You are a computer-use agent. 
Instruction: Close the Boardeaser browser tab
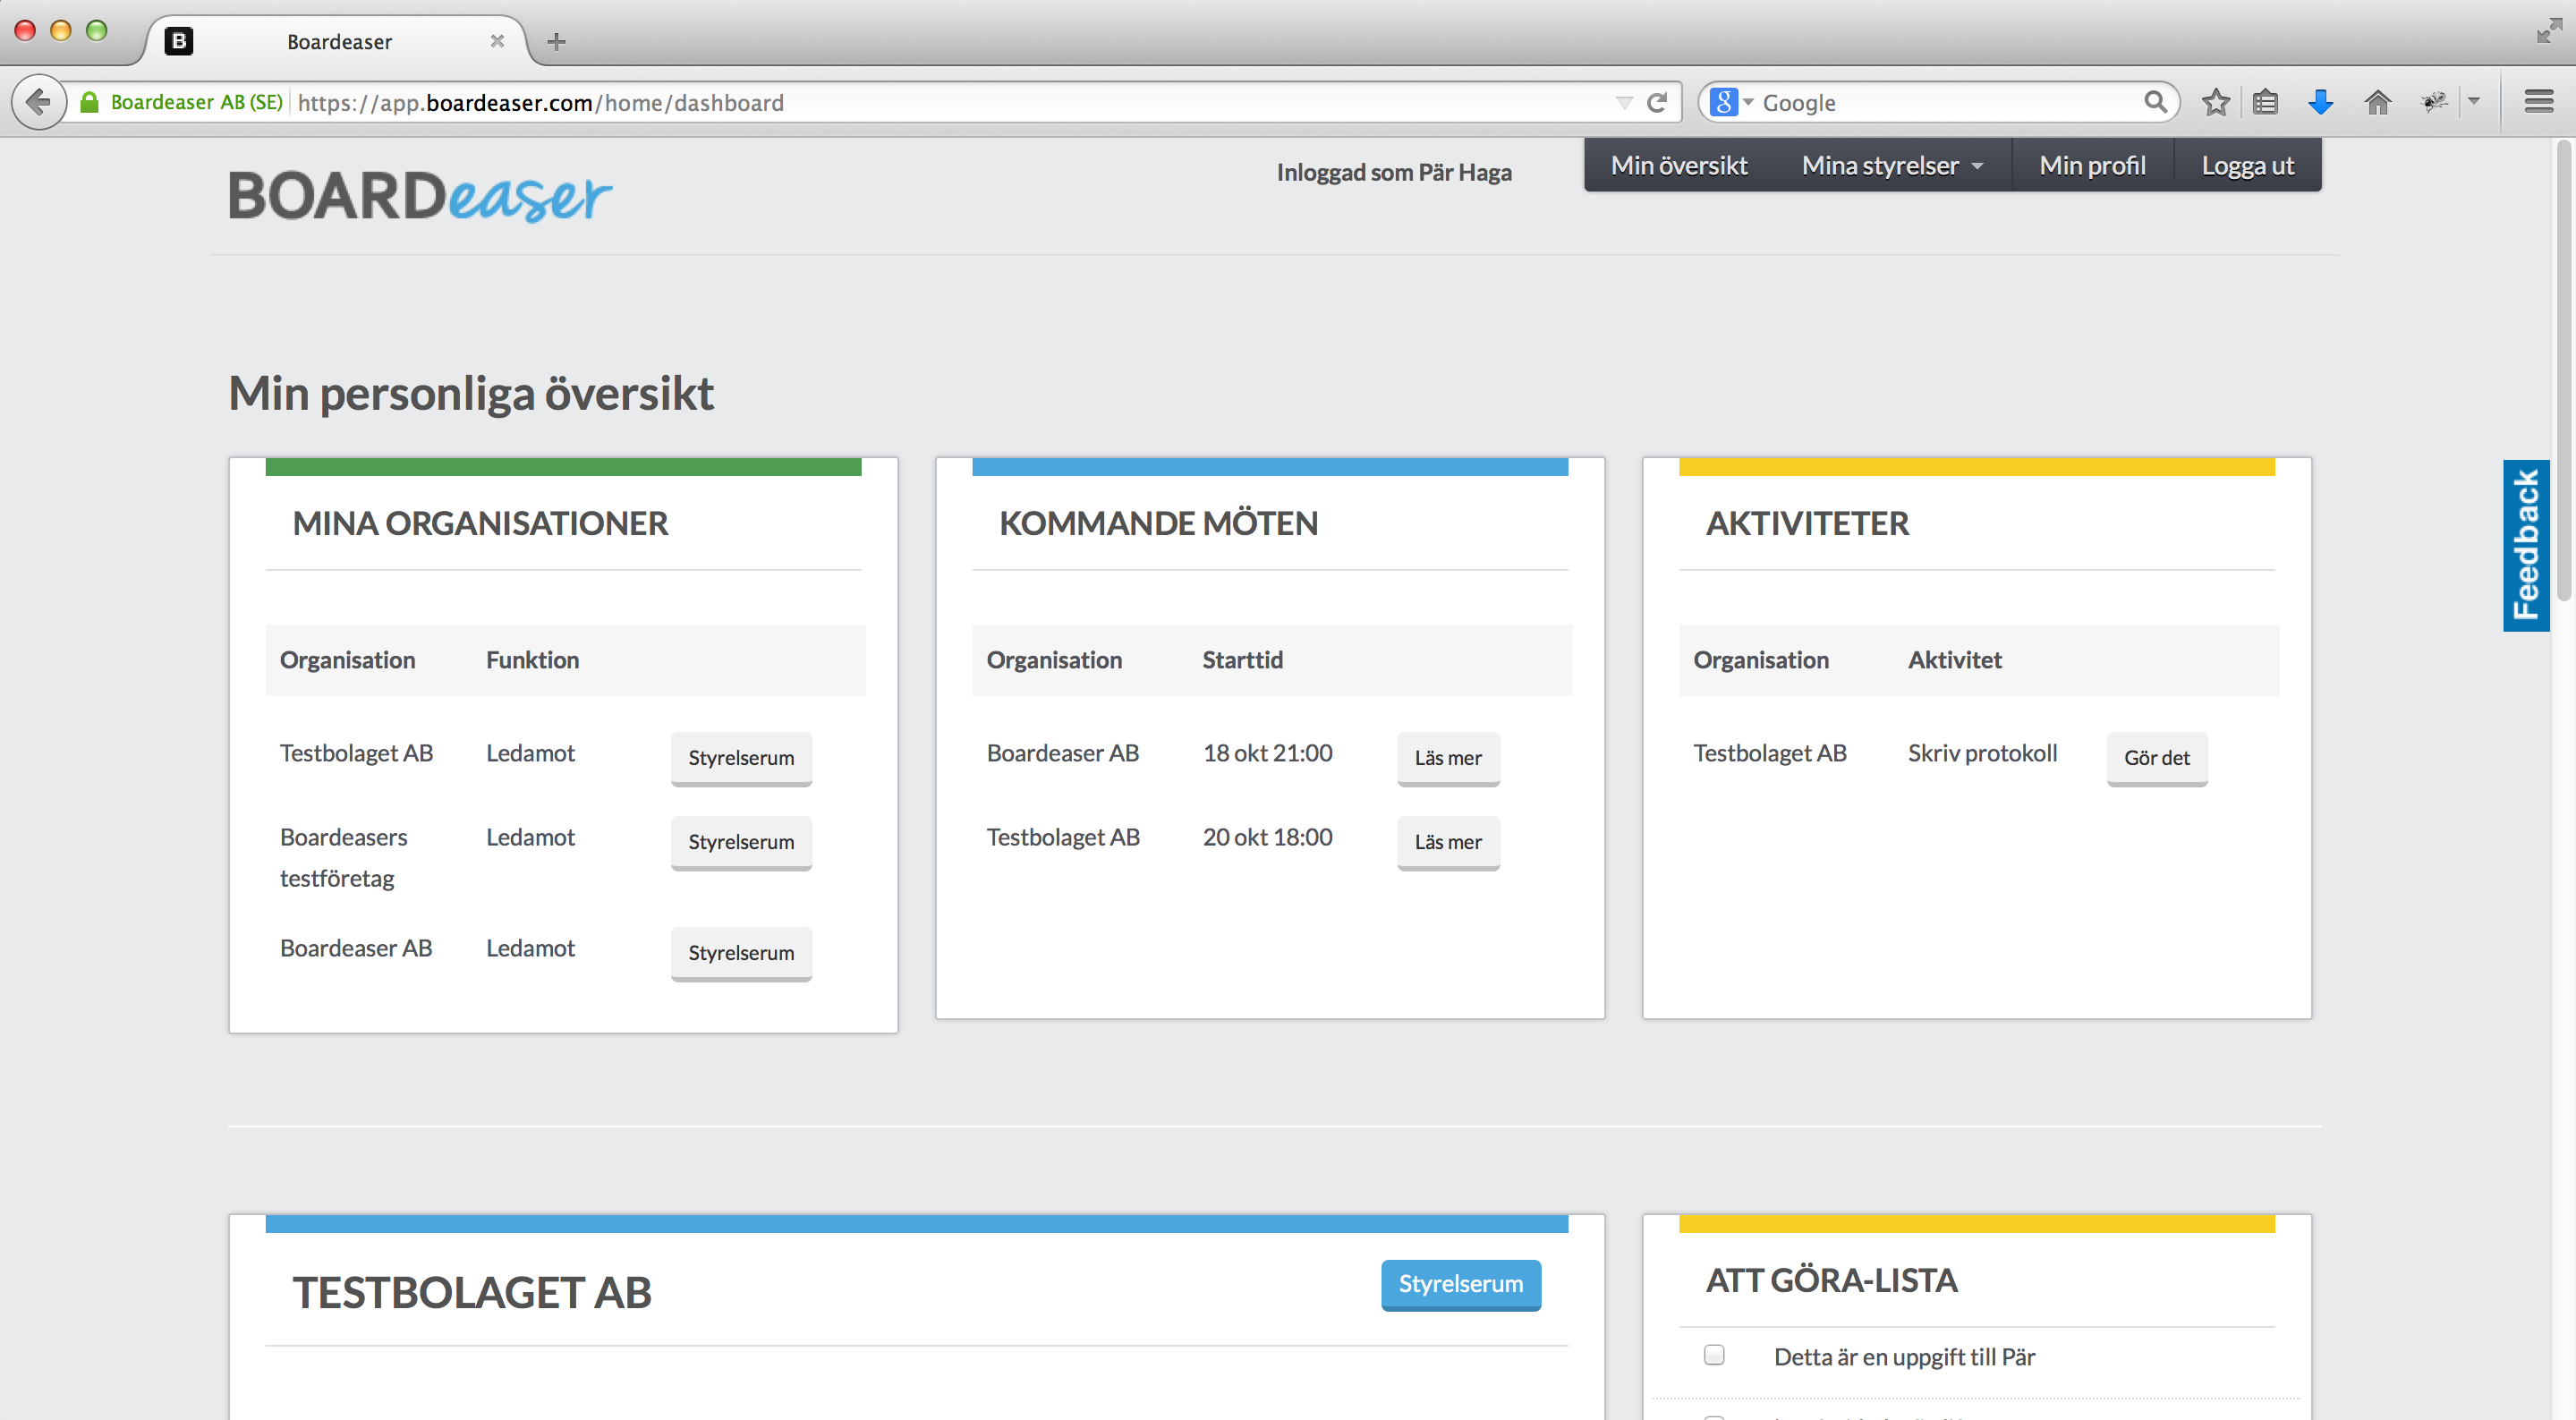497,41
